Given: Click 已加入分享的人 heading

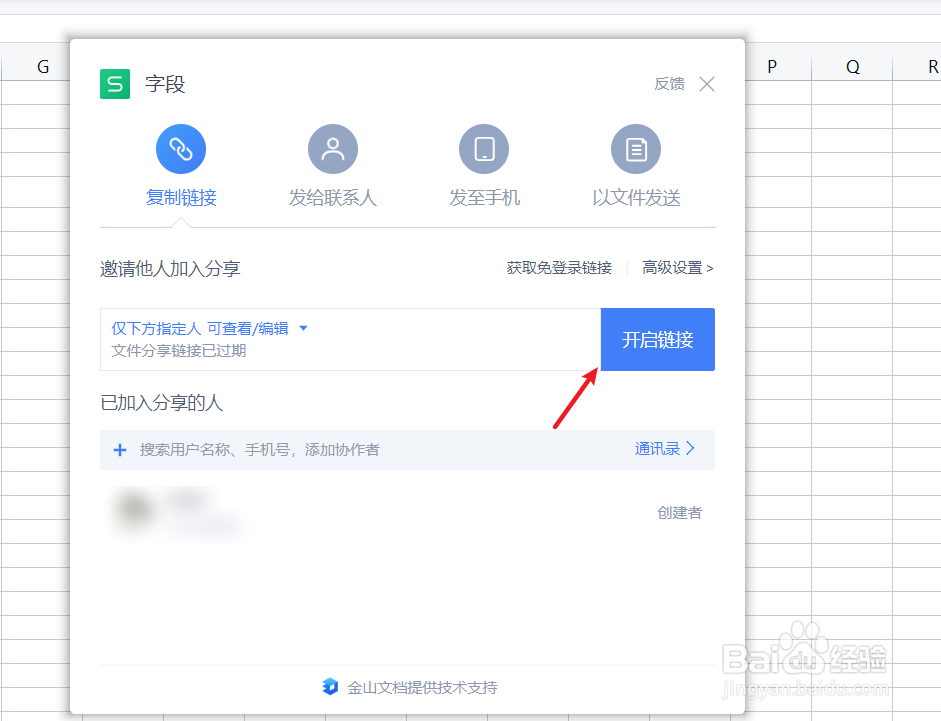Looking at the screenshot, I should coord(161,403).
